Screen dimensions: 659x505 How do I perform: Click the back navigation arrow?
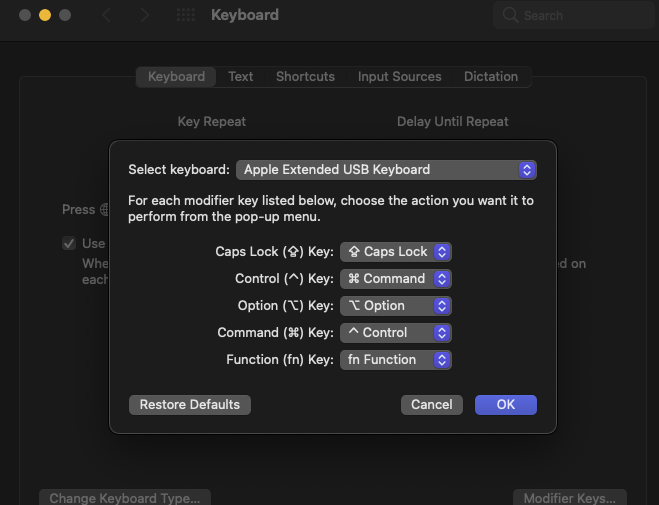[107, 15]
